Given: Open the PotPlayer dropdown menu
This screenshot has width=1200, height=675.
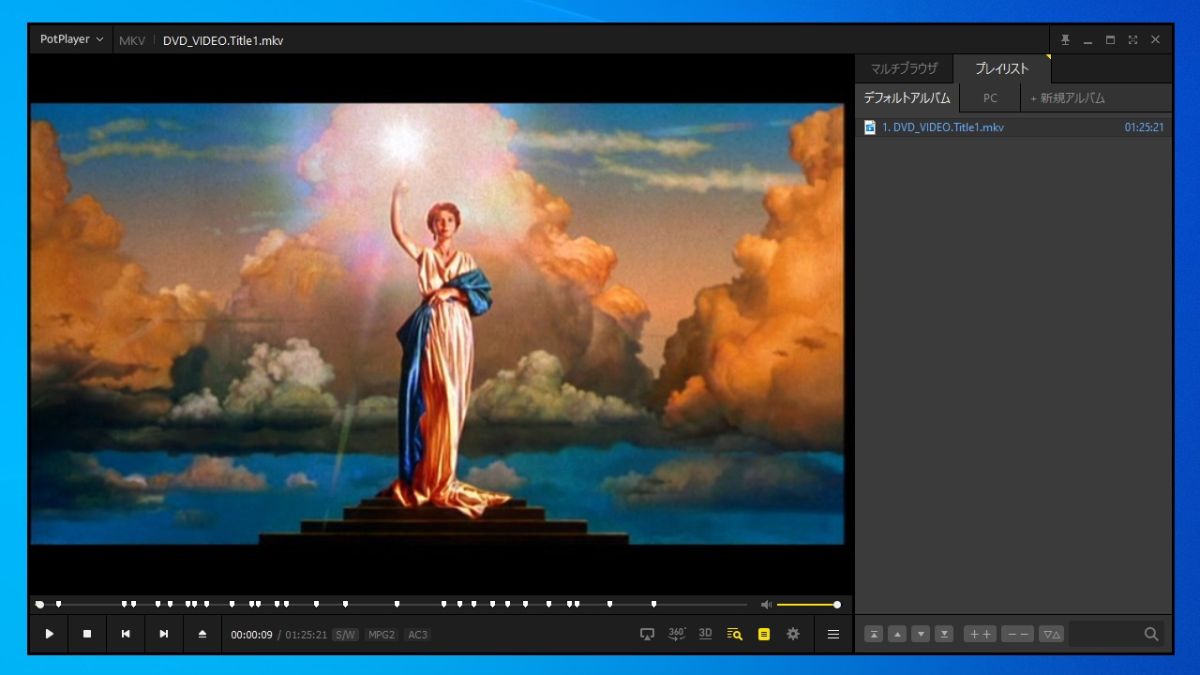Looking at the screenshot, I should click(x=71, y=40).
